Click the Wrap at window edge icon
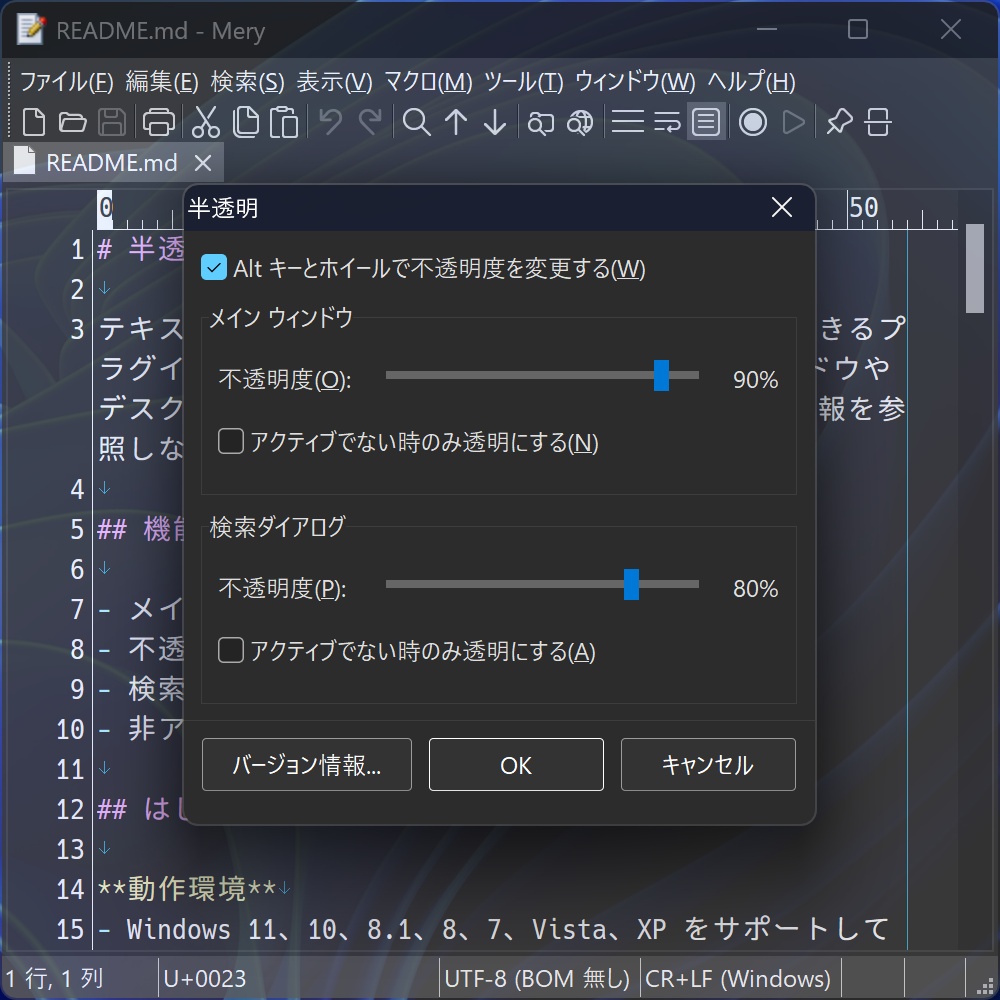Viewport: 1000px width, 1000px height. coord(706,122)
